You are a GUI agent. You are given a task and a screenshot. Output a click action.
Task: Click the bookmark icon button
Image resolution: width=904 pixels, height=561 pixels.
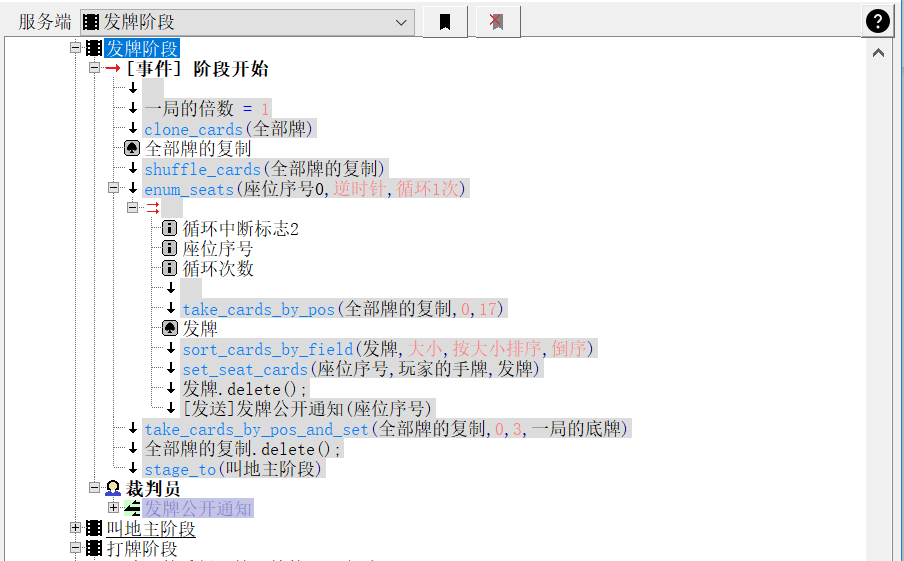(445, 22)
